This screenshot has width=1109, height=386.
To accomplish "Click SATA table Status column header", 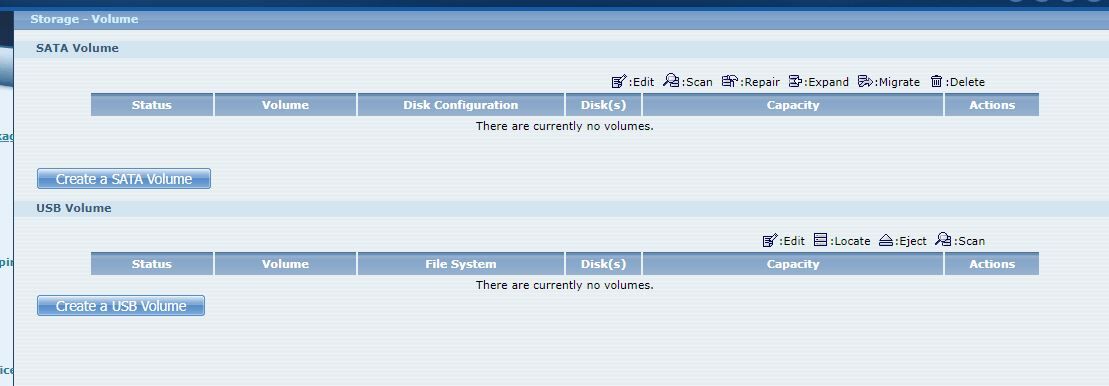I will point(152,105).
